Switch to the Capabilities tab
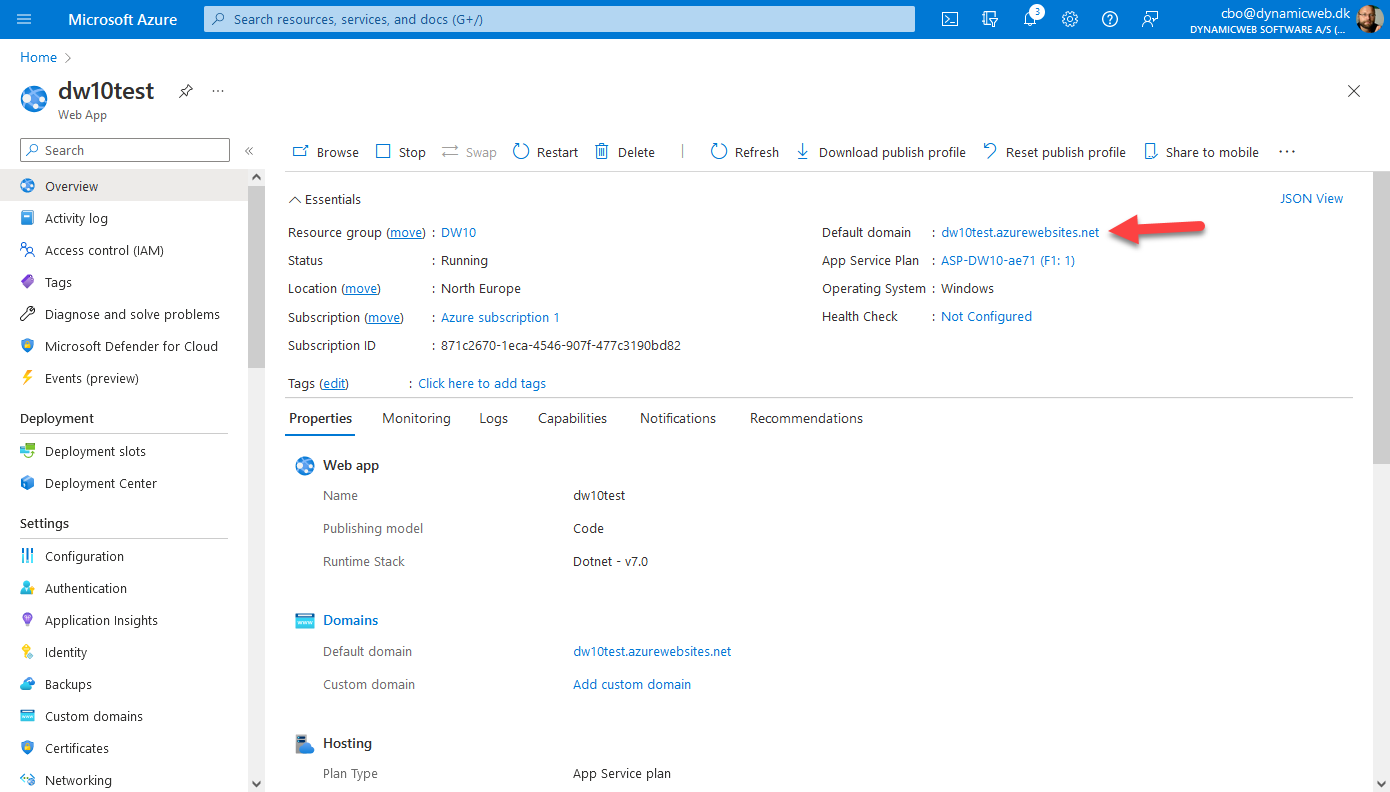Image resolution: width=1390 pixels, height=792 pixels. pyautogui.click(x=572, y=418)
